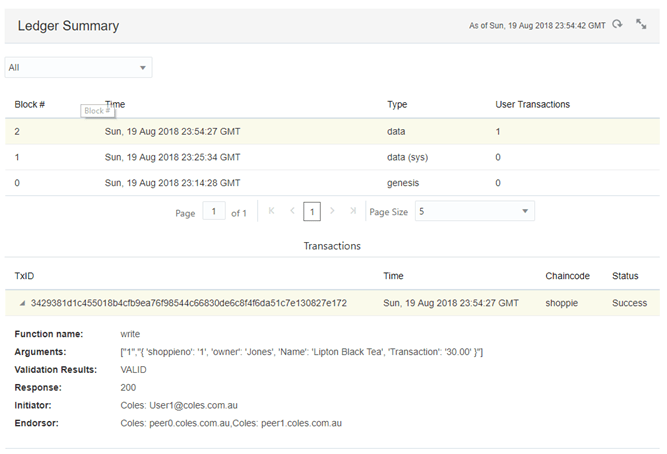The image size is (667, 454).
Task: Click the TxID column header
Action: [x=25, y=275]
